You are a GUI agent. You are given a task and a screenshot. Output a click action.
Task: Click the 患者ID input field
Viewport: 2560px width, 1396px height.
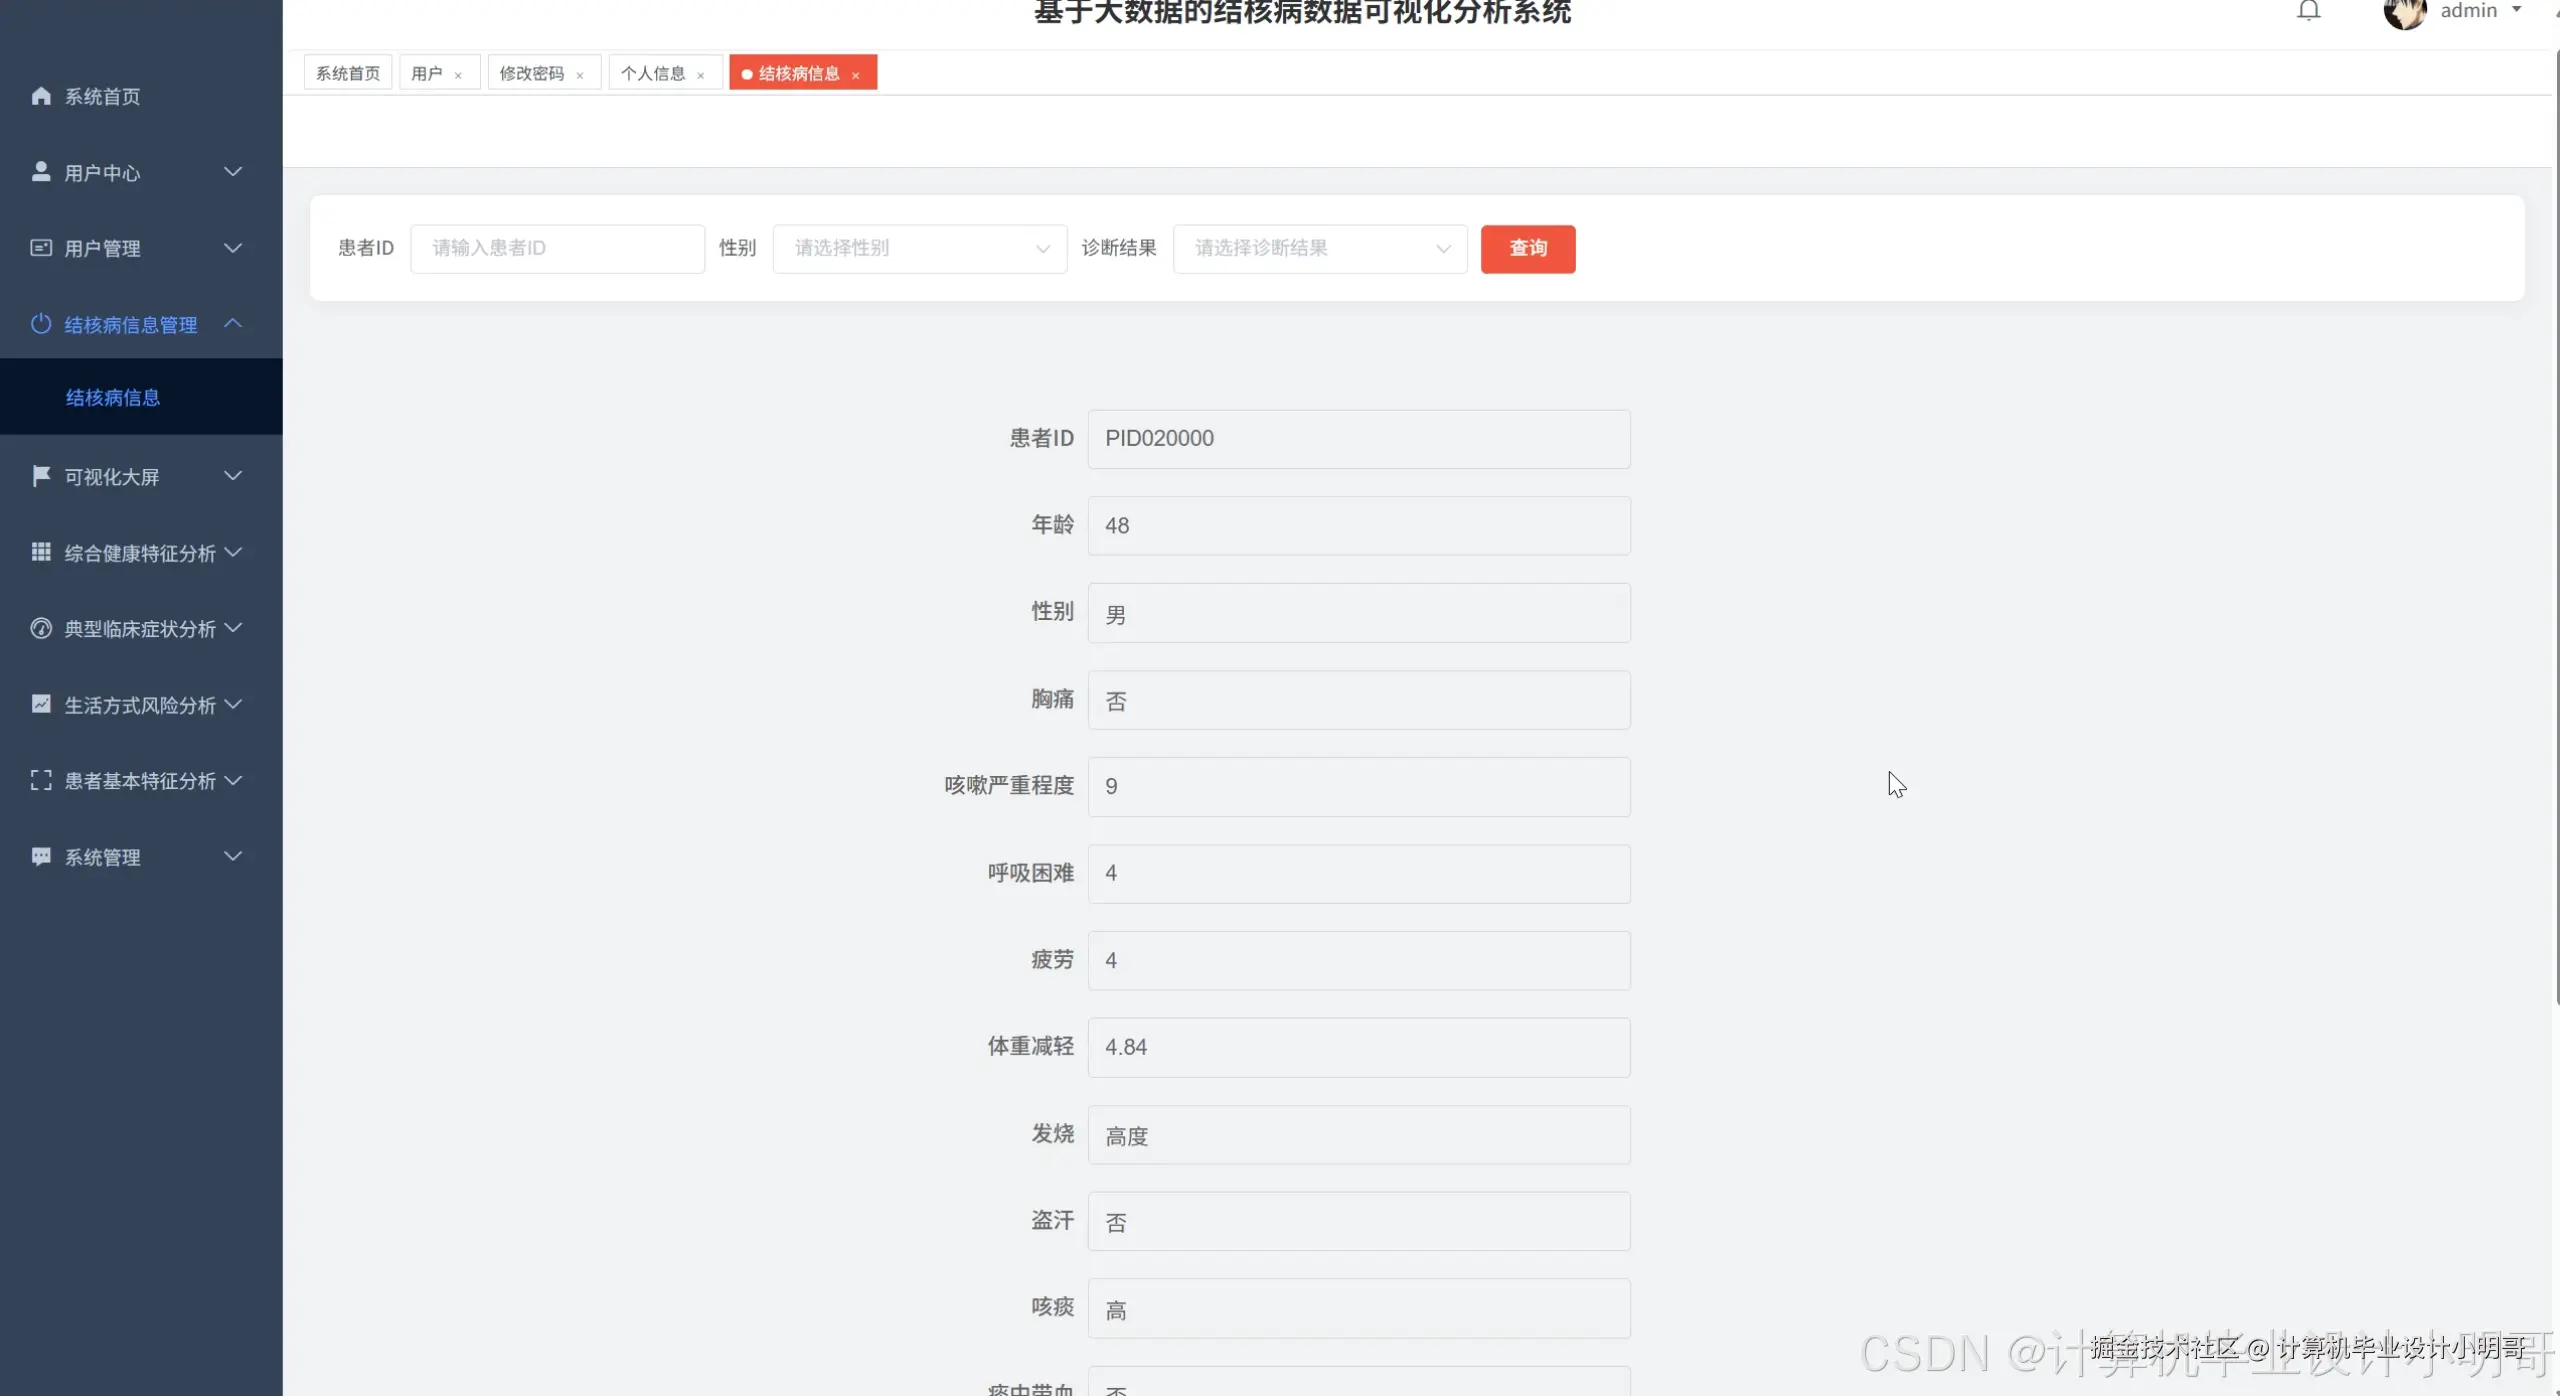click(x=557, y=248)
